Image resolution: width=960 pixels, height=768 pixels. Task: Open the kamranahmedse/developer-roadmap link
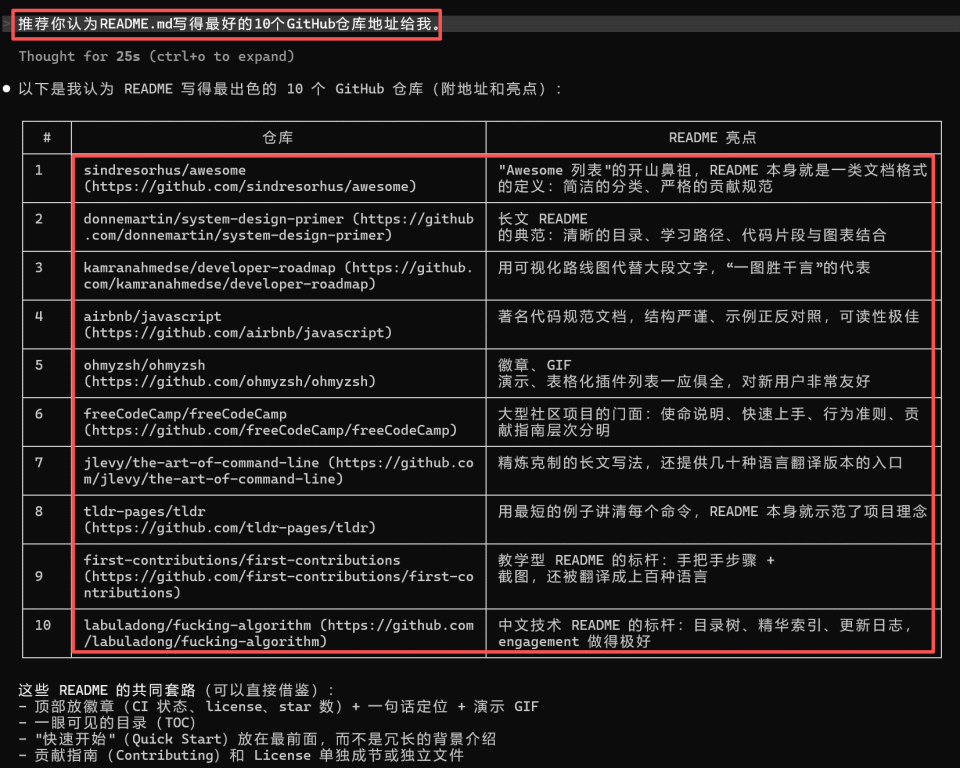point(279,276)
